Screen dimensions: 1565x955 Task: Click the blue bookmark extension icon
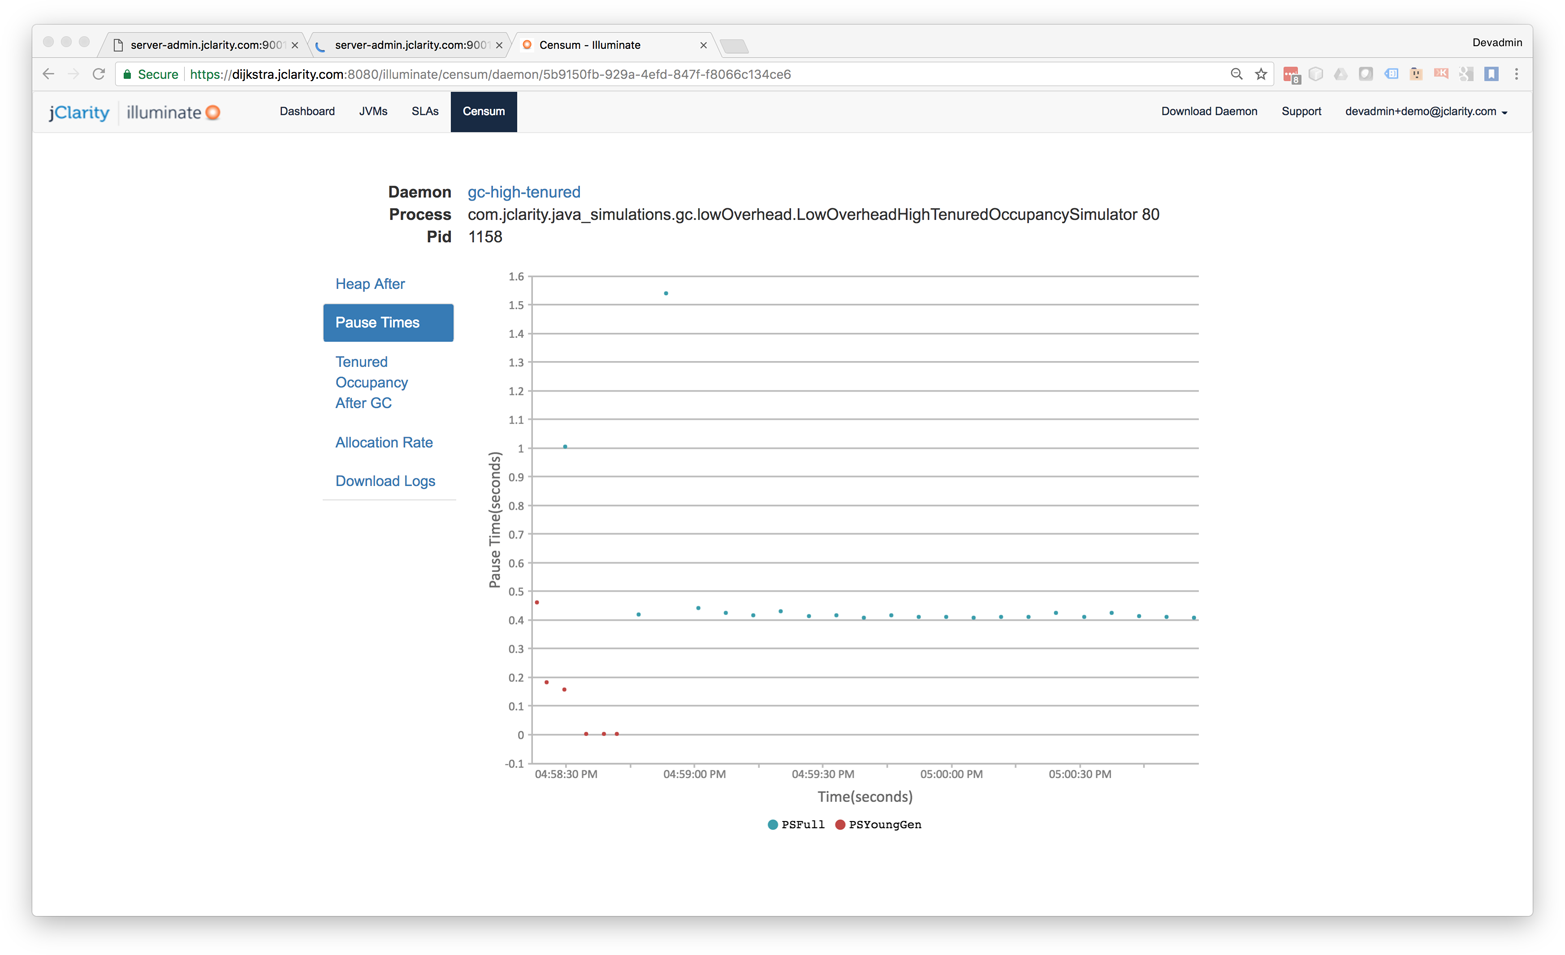tap(1491, 74)
